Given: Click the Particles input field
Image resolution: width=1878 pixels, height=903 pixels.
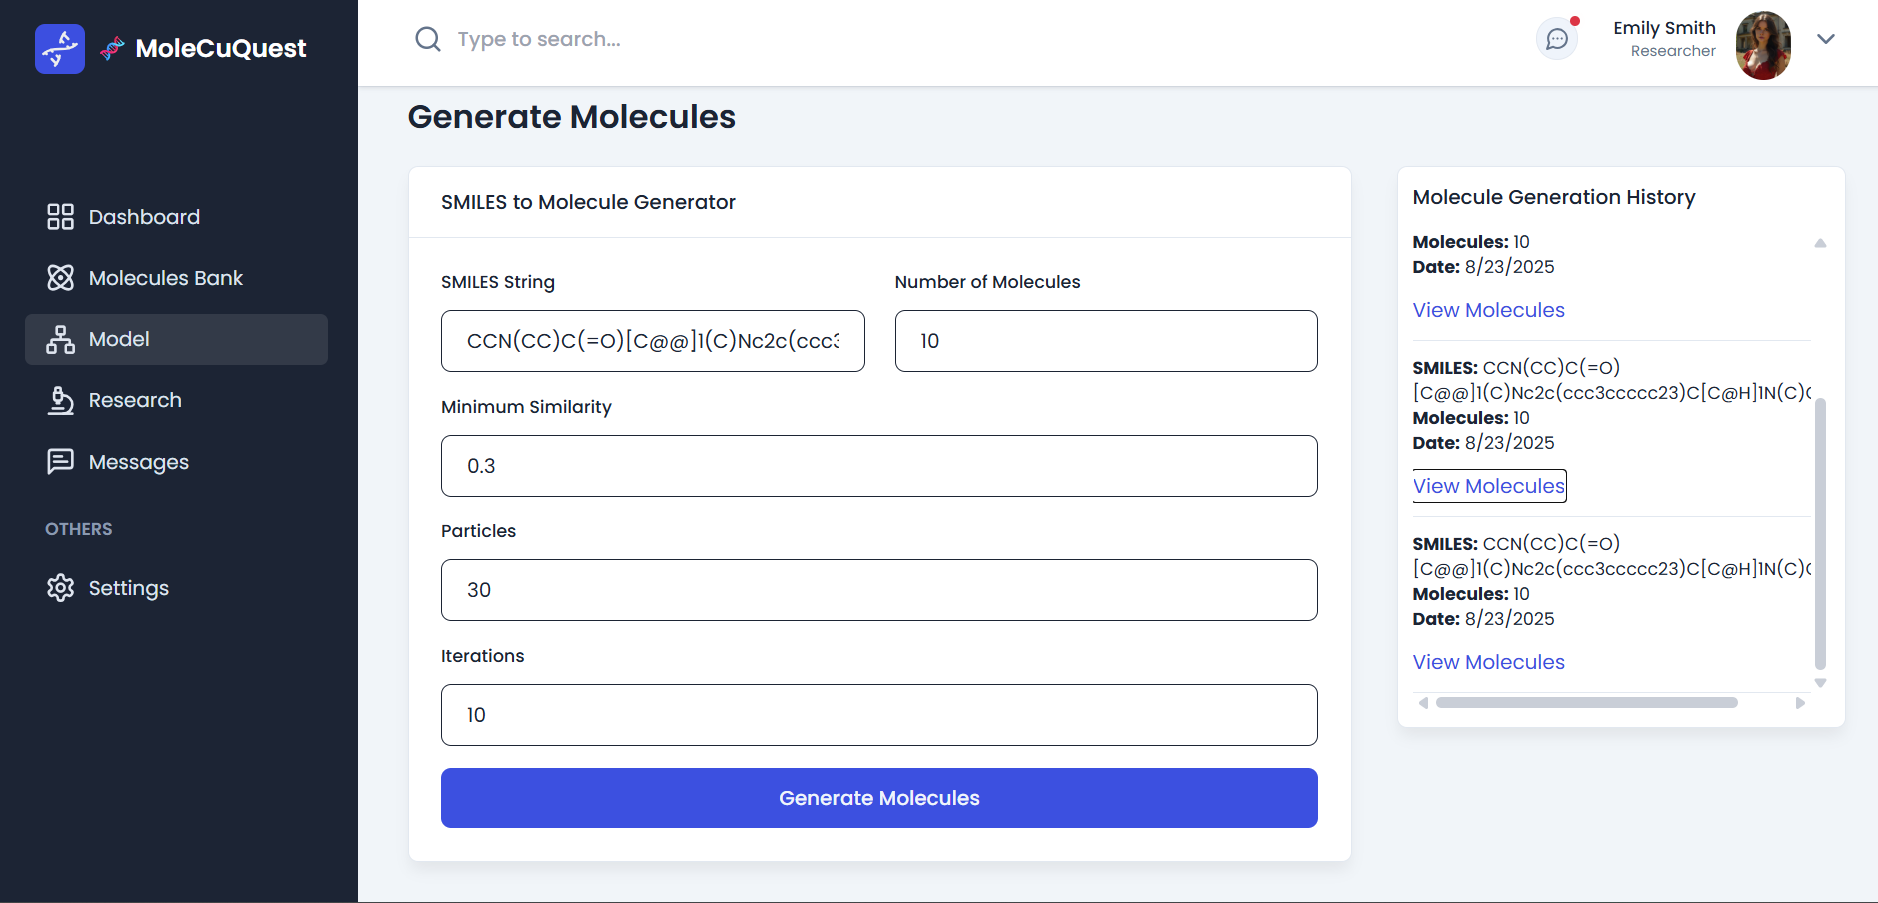Looking at the screenshot, I should click(x=879, y=590).
